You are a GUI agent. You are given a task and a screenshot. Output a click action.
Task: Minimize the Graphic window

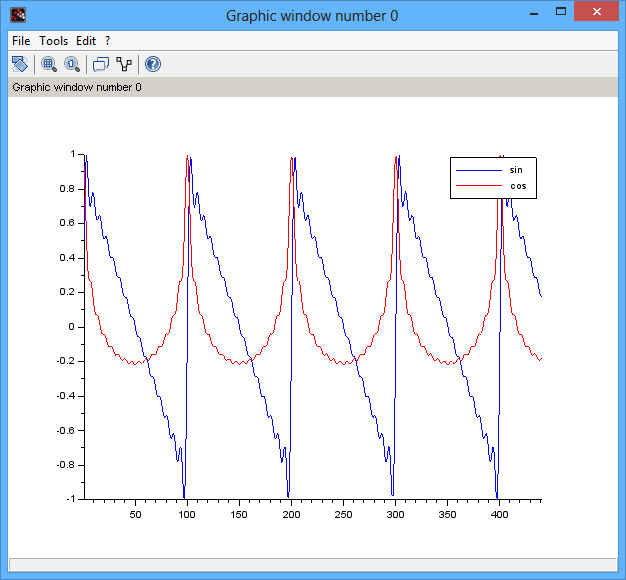tap(534, 13)
